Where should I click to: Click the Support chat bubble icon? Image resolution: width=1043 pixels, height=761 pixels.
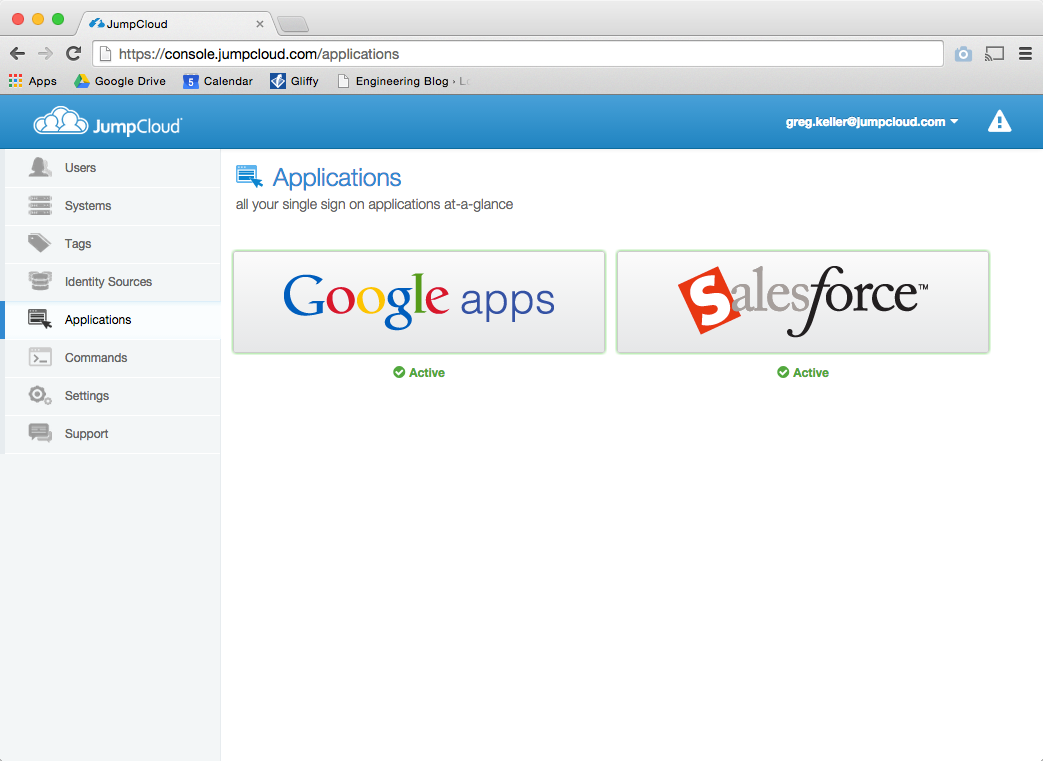coord(40,434)
